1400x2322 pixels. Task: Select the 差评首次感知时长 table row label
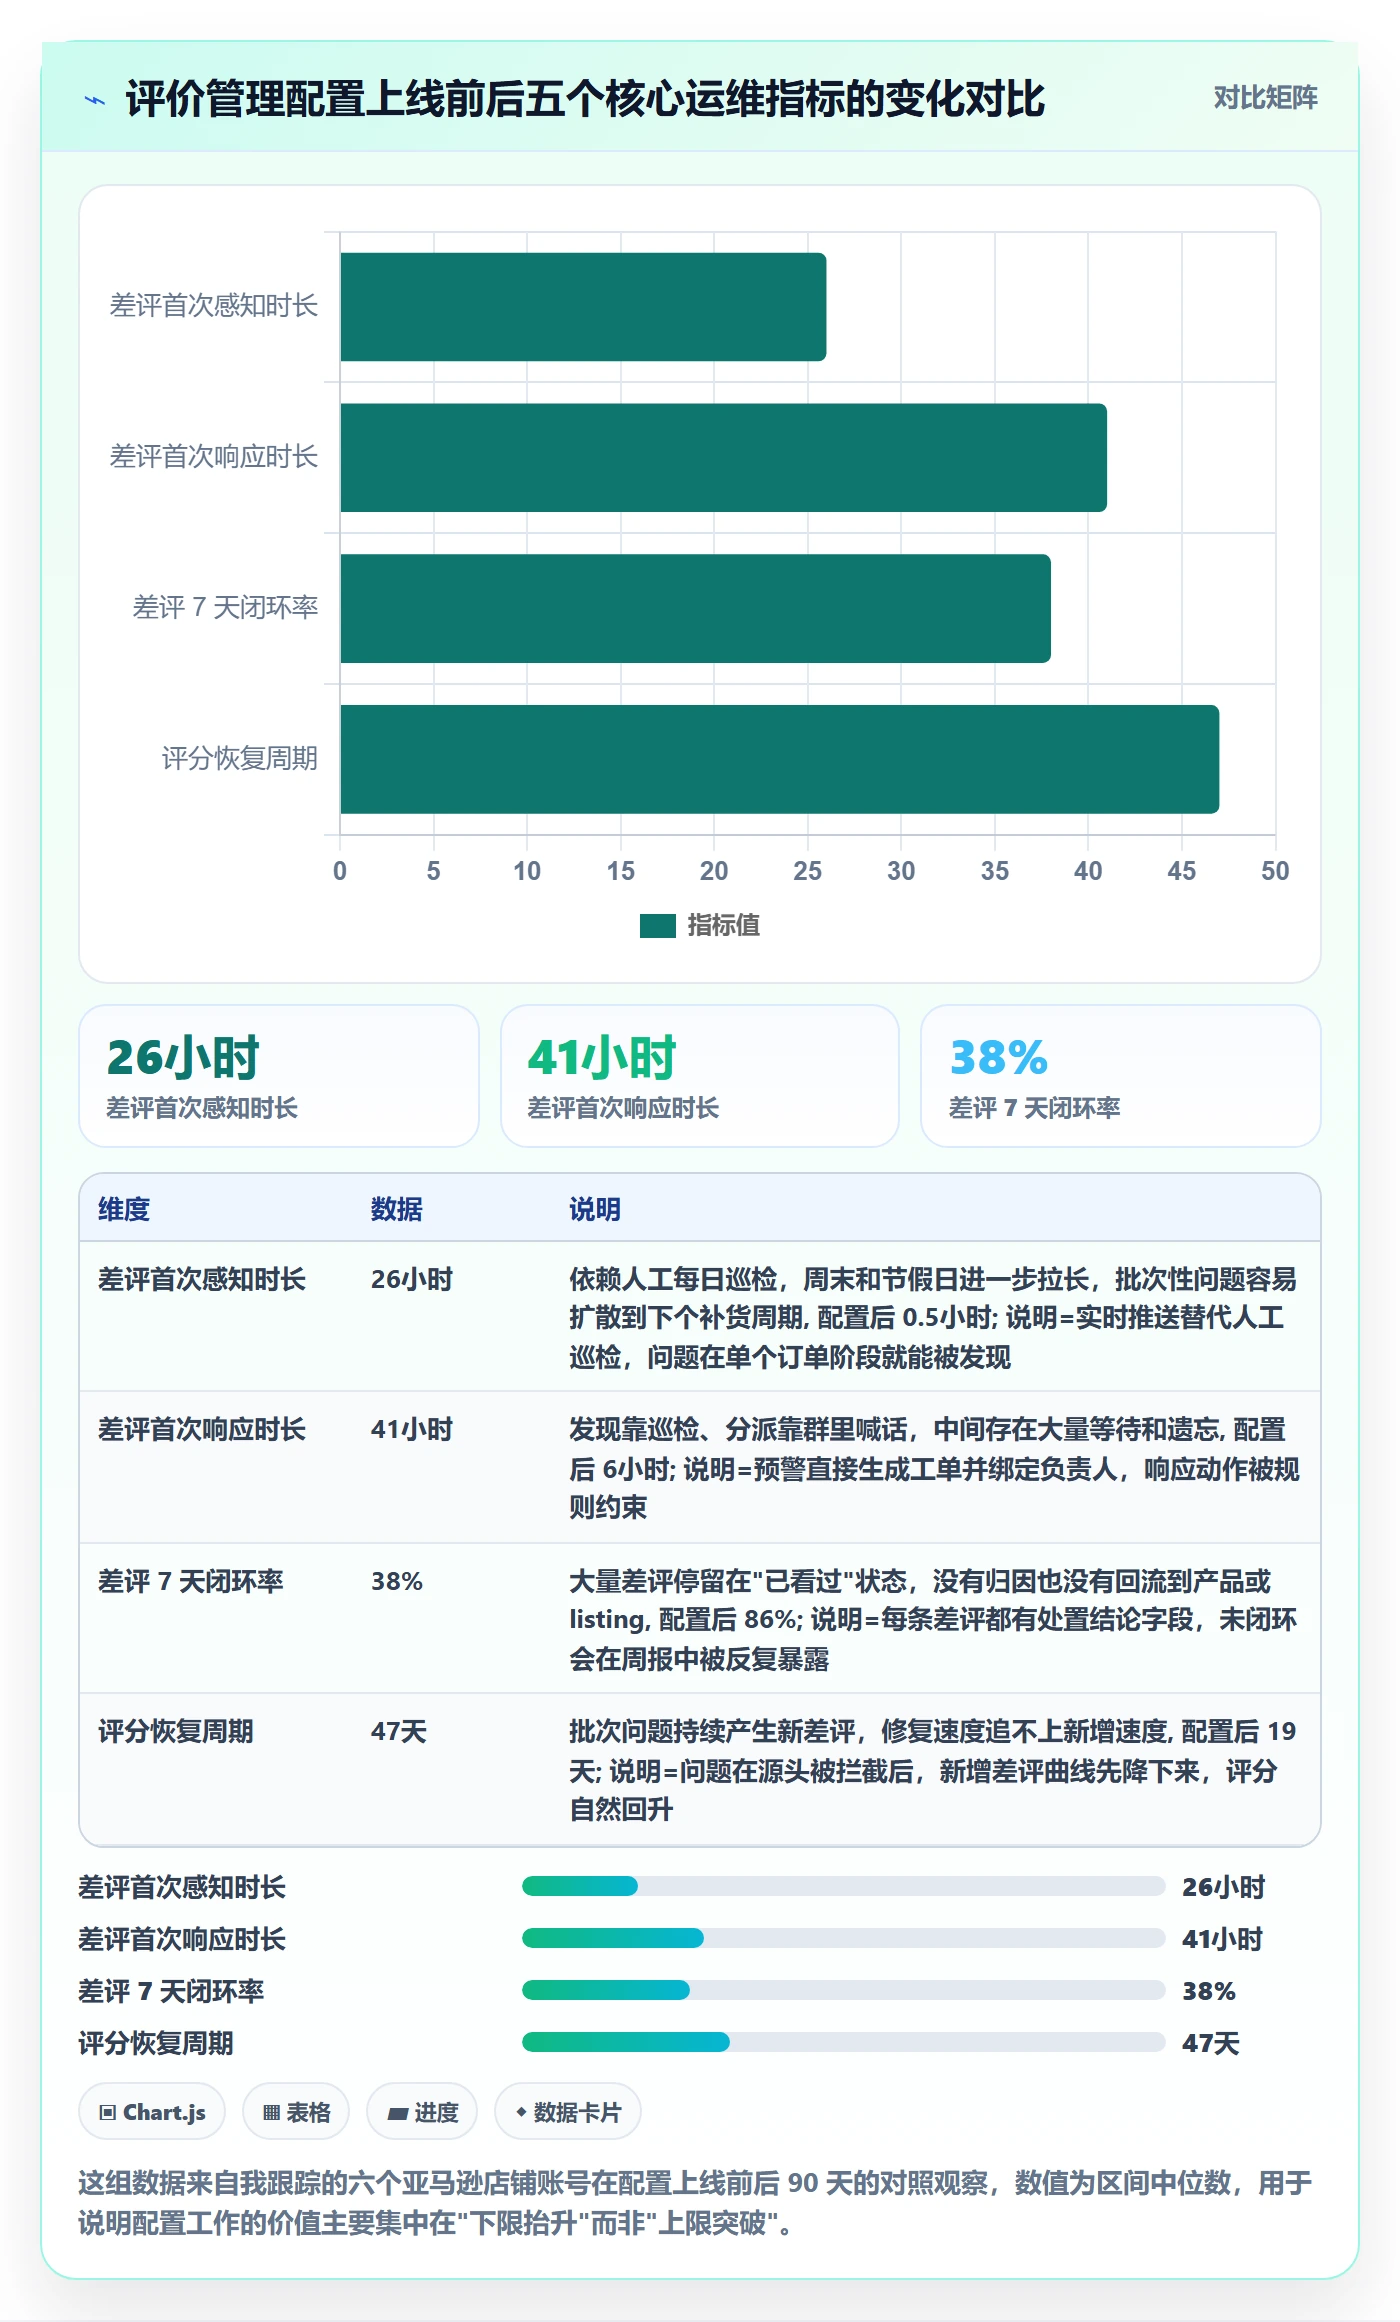[202, 1280]
